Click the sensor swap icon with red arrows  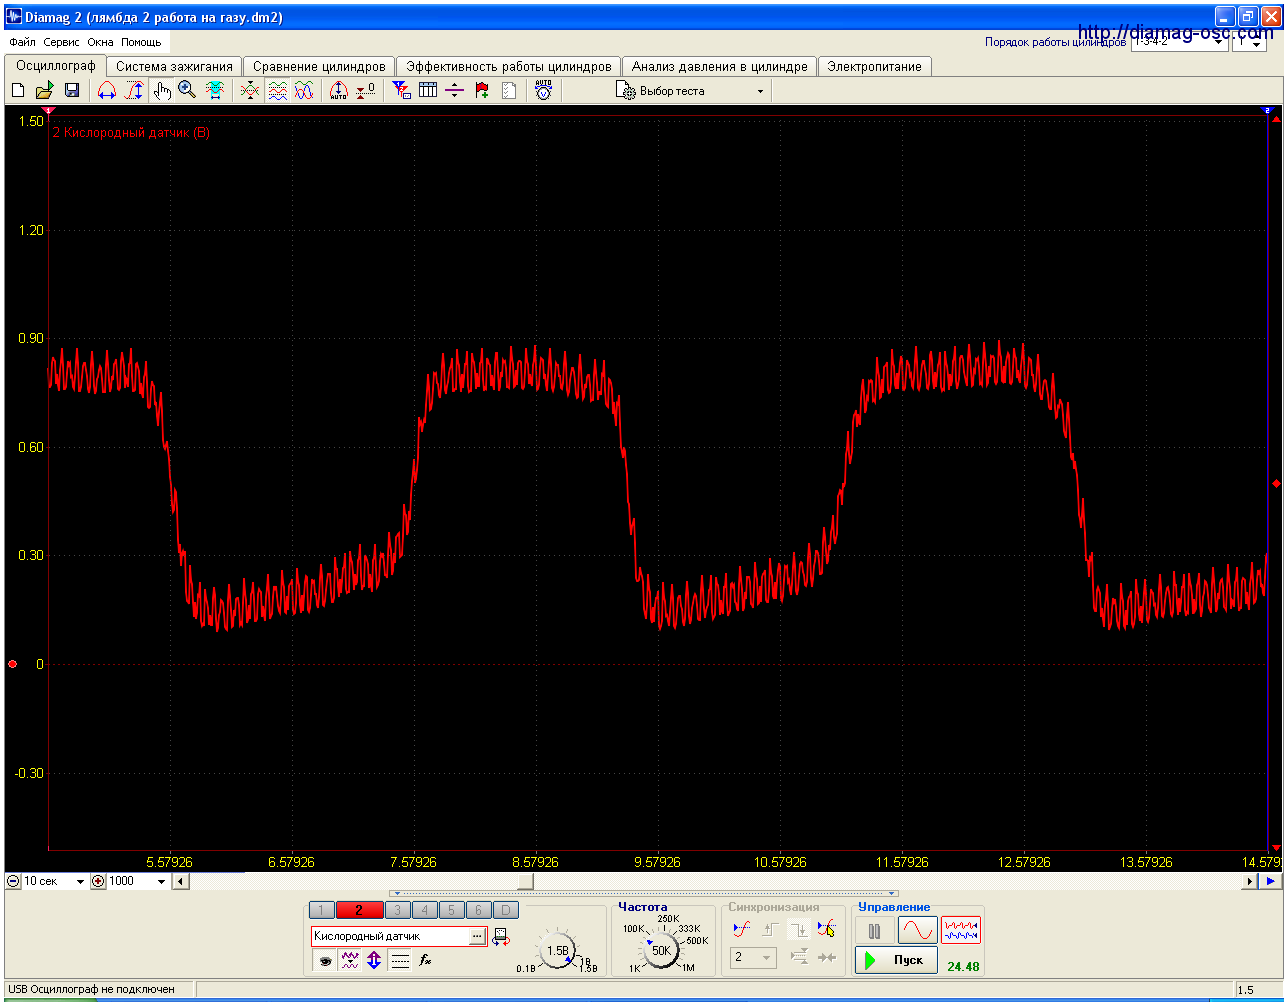click(501, 936)
